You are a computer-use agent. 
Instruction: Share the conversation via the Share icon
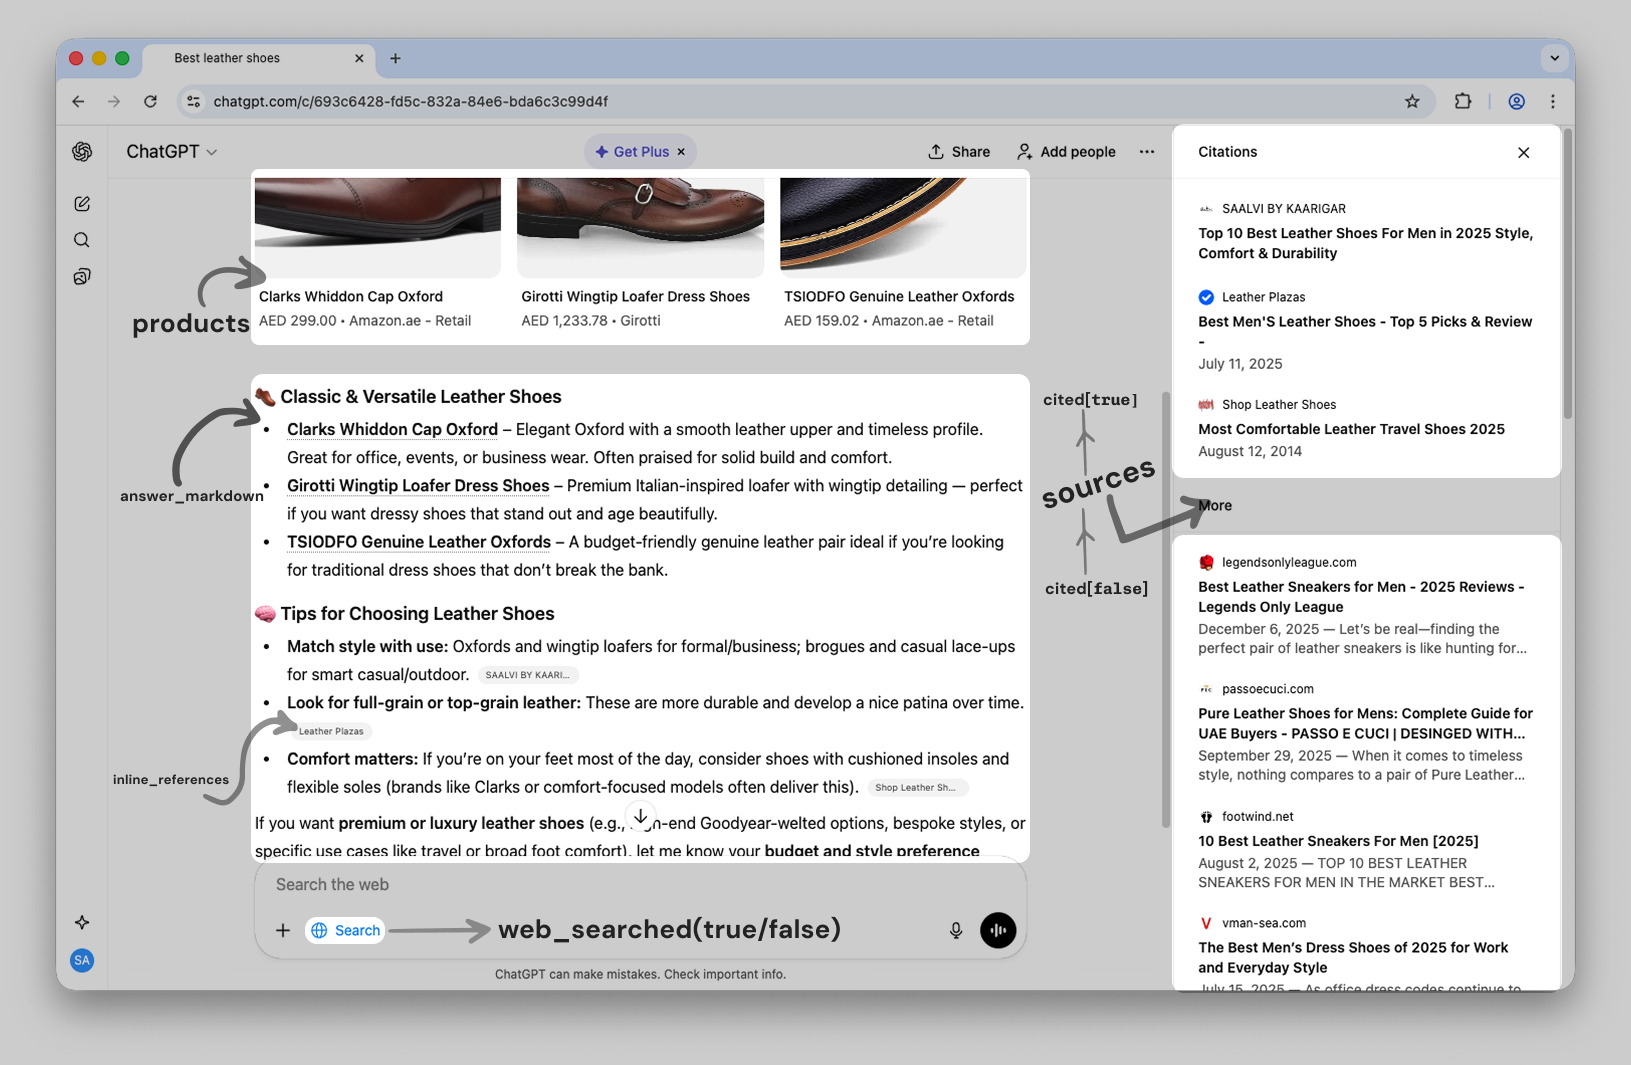pyautogui.click(x=957, y=151)
